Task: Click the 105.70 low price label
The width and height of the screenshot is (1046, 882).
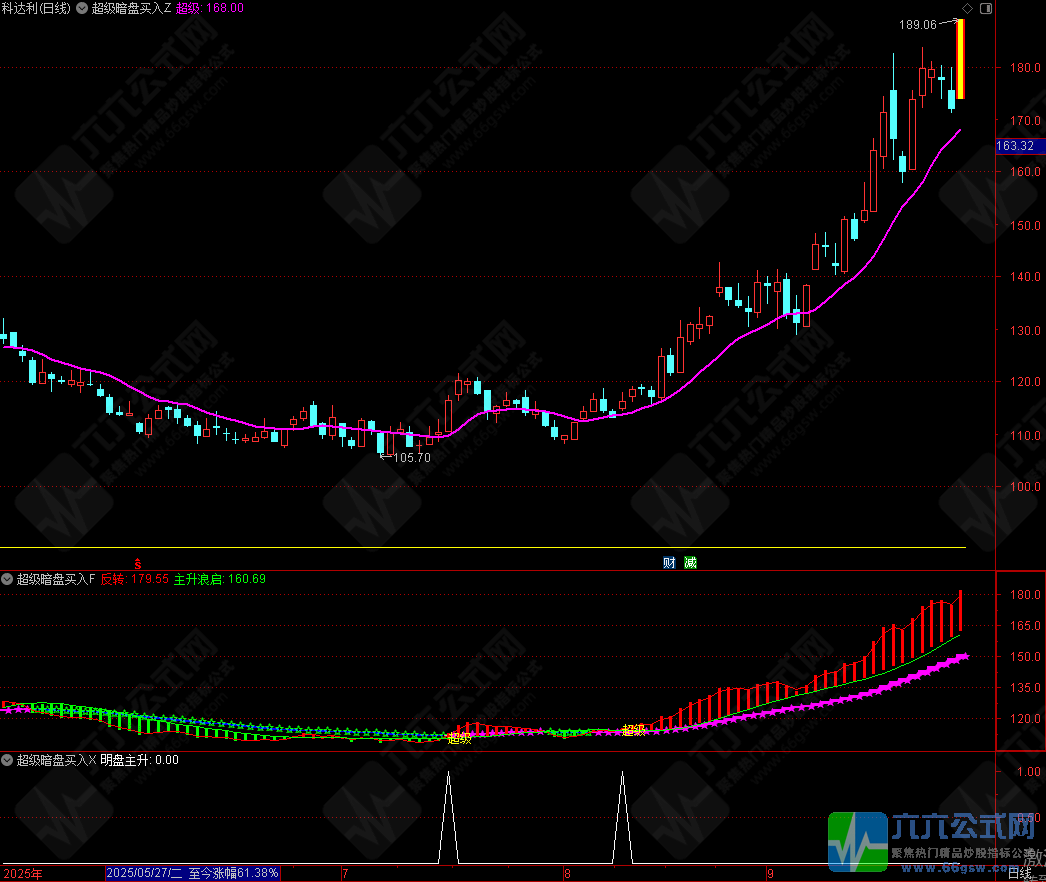Action: point(412,457)
